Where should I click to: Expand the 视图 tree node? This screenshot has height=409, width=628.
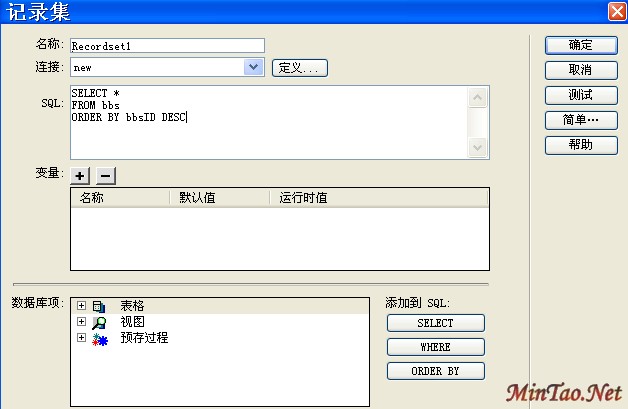pos(81,322)
